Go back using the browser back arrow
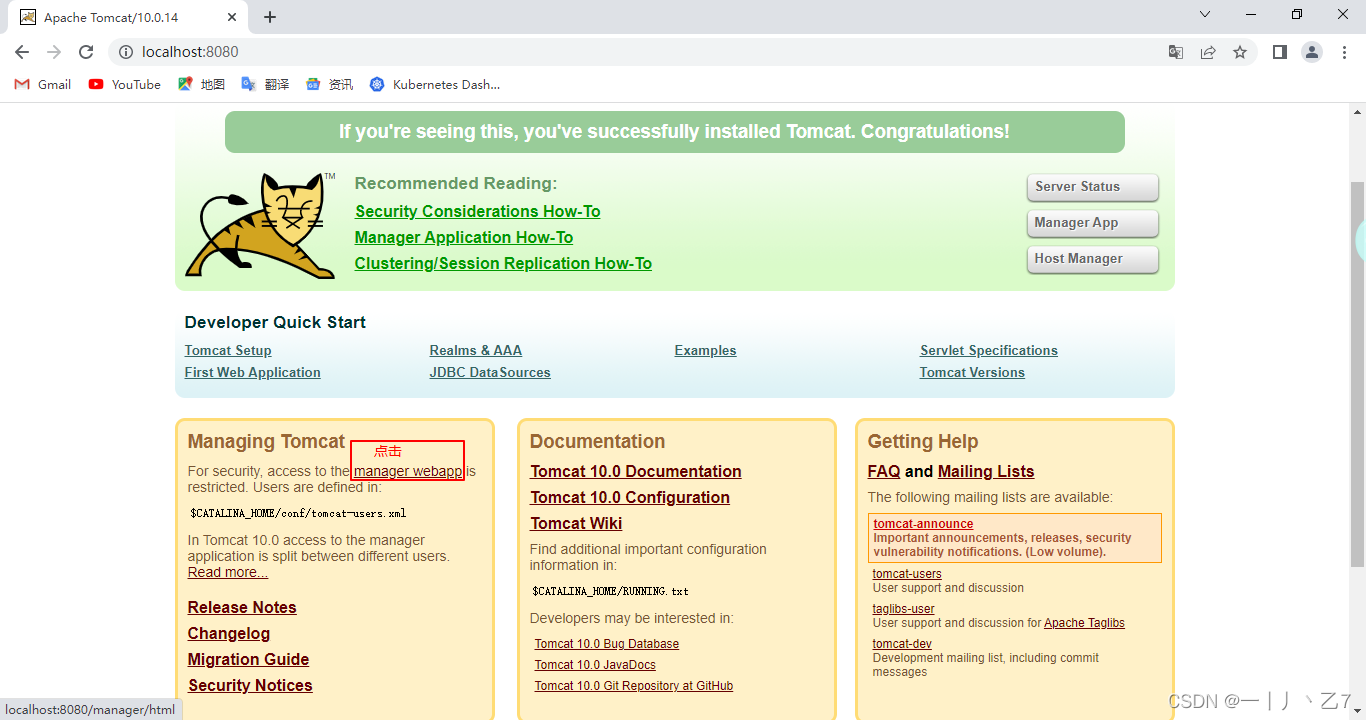The image size is (1366, 720). [22, 52]
